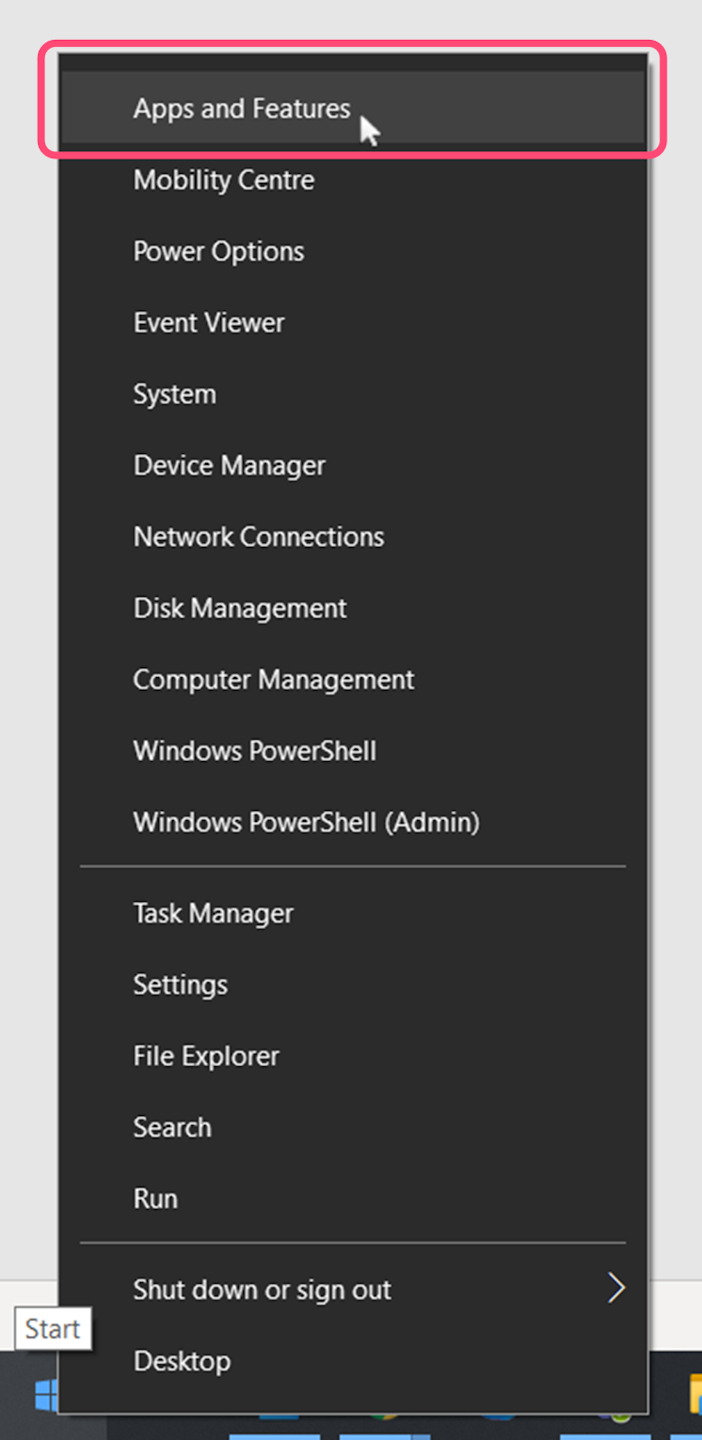
Task: Select Mobility Centre from the menu
Action: click(224, 180)
